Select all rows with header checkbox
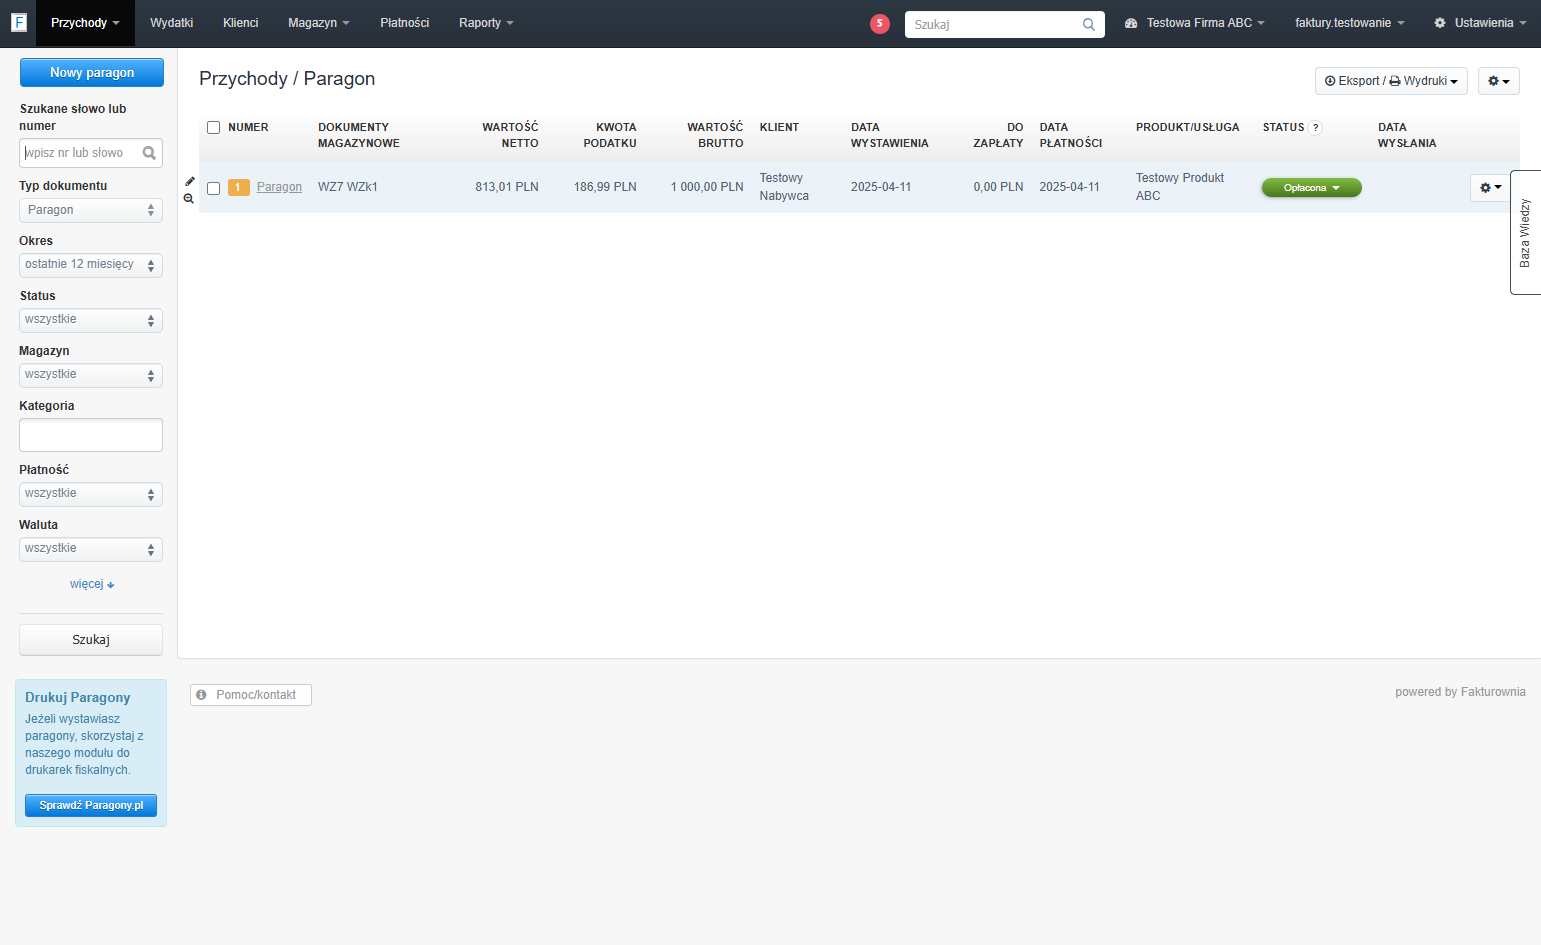The image size is (1541, 945). pyautogui.click(x=213, y=128)
